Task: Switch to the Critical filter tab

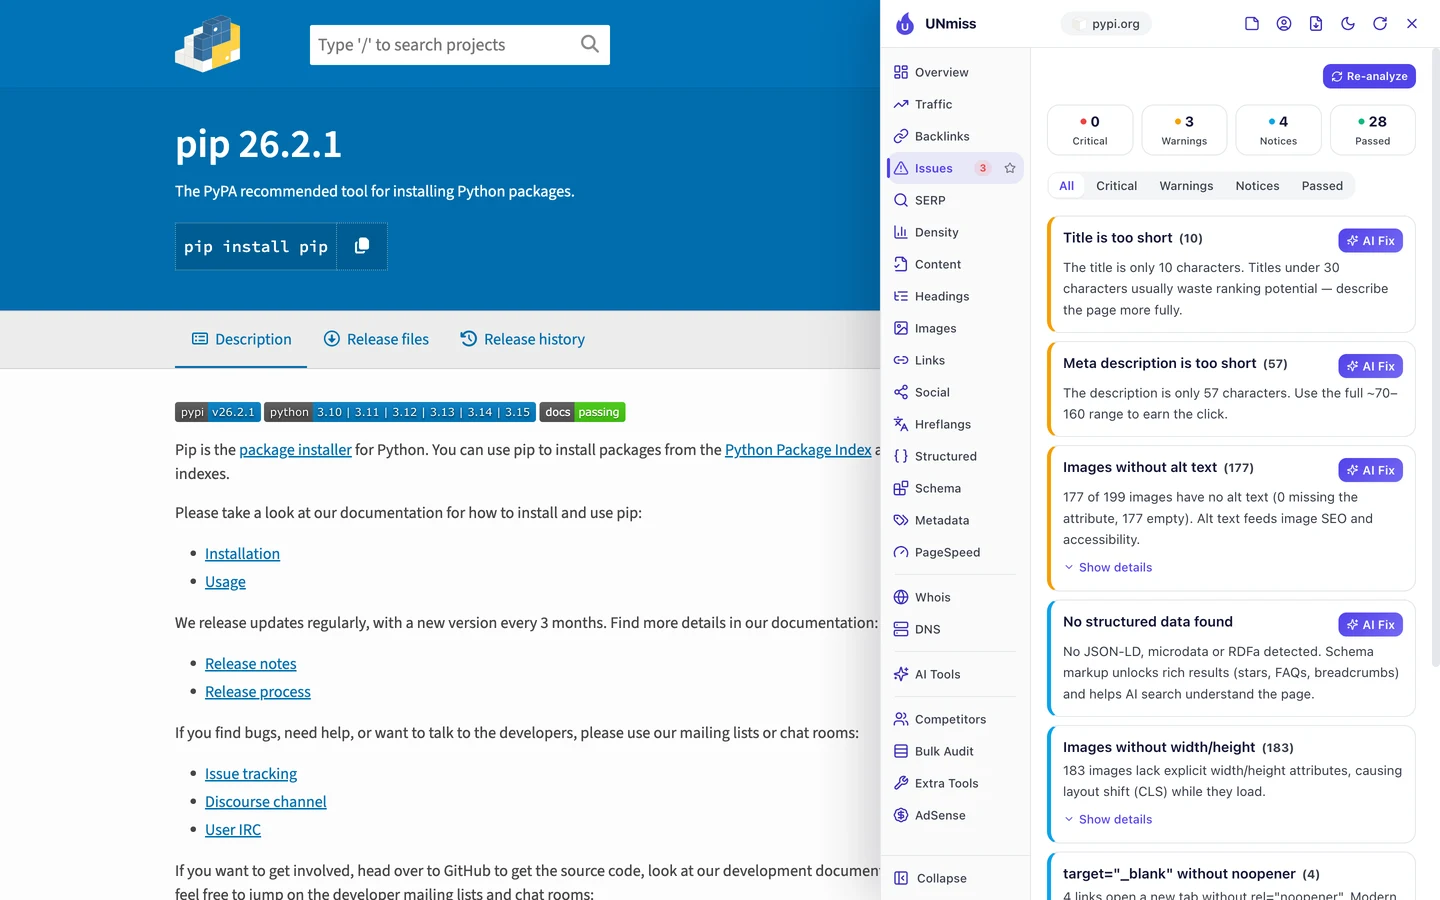Action: coord(1116,186)
